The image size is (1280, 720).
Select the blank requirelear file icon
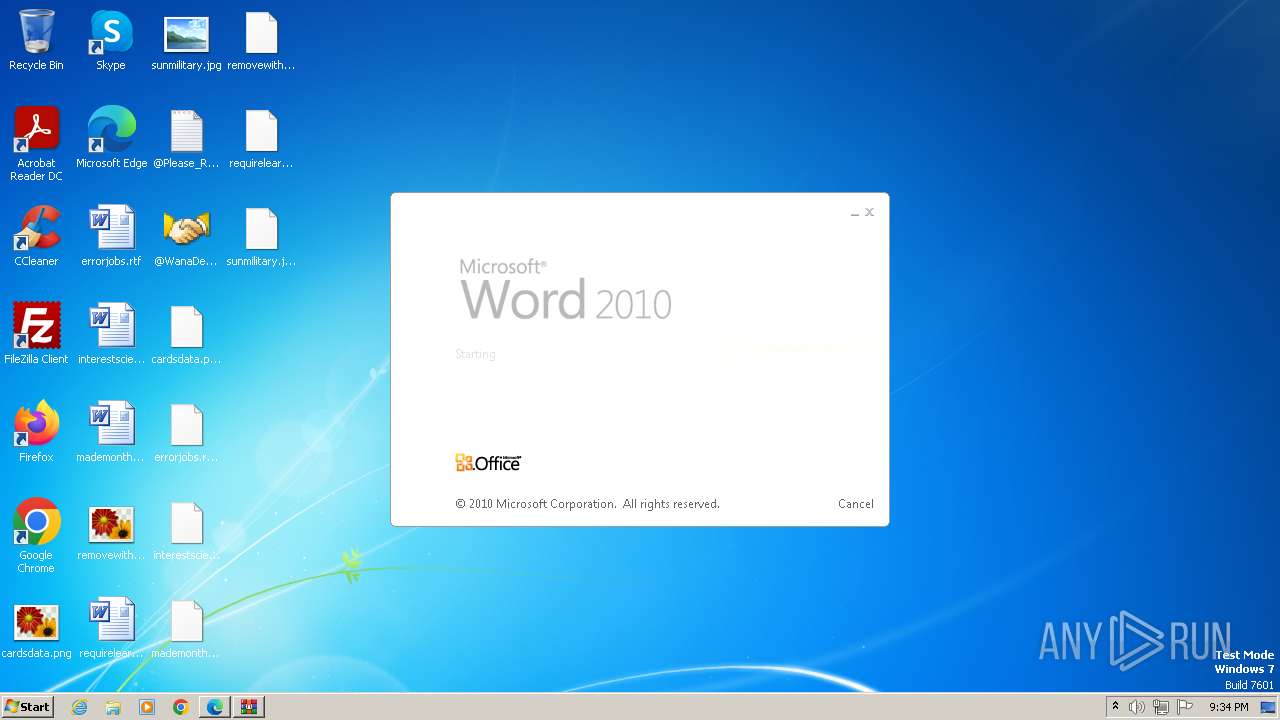point(261,139)
